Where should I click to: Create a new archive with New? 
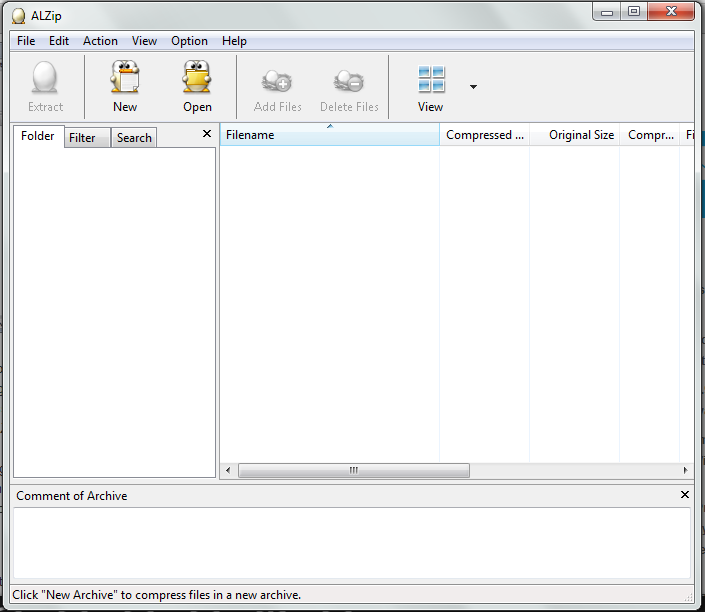pos(125,86)
